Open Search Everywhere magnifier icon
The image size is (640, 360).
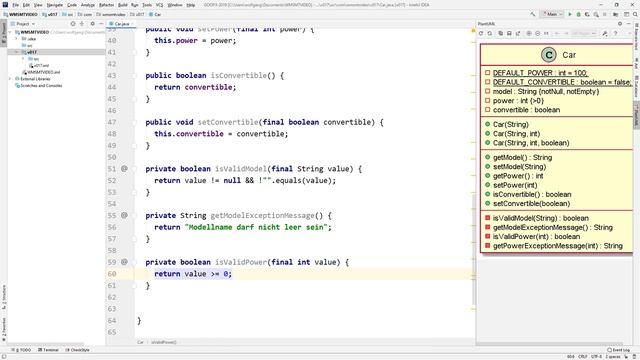pos(635,14)
